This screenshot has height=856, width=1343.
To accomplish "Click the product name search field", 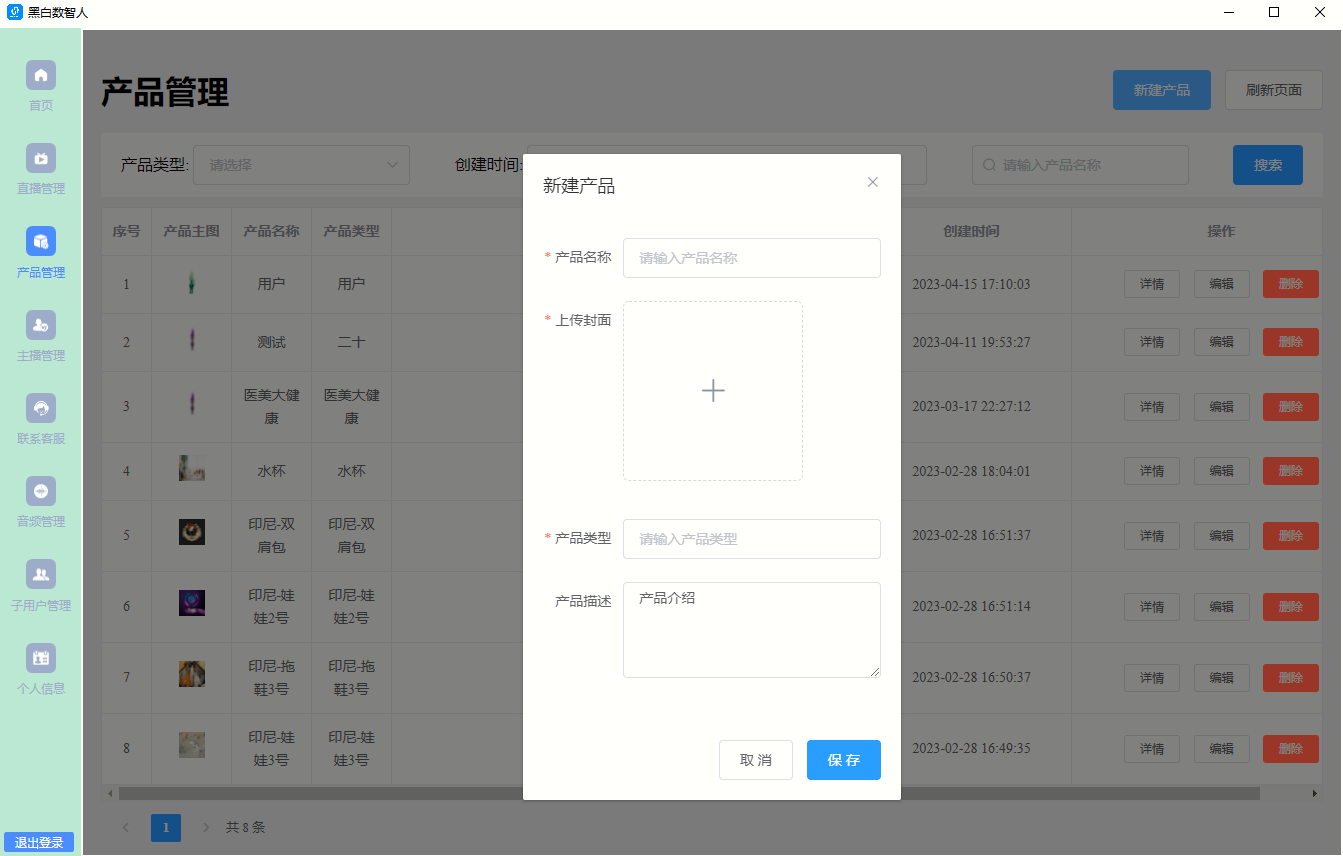I will [x=1080, y=165].
